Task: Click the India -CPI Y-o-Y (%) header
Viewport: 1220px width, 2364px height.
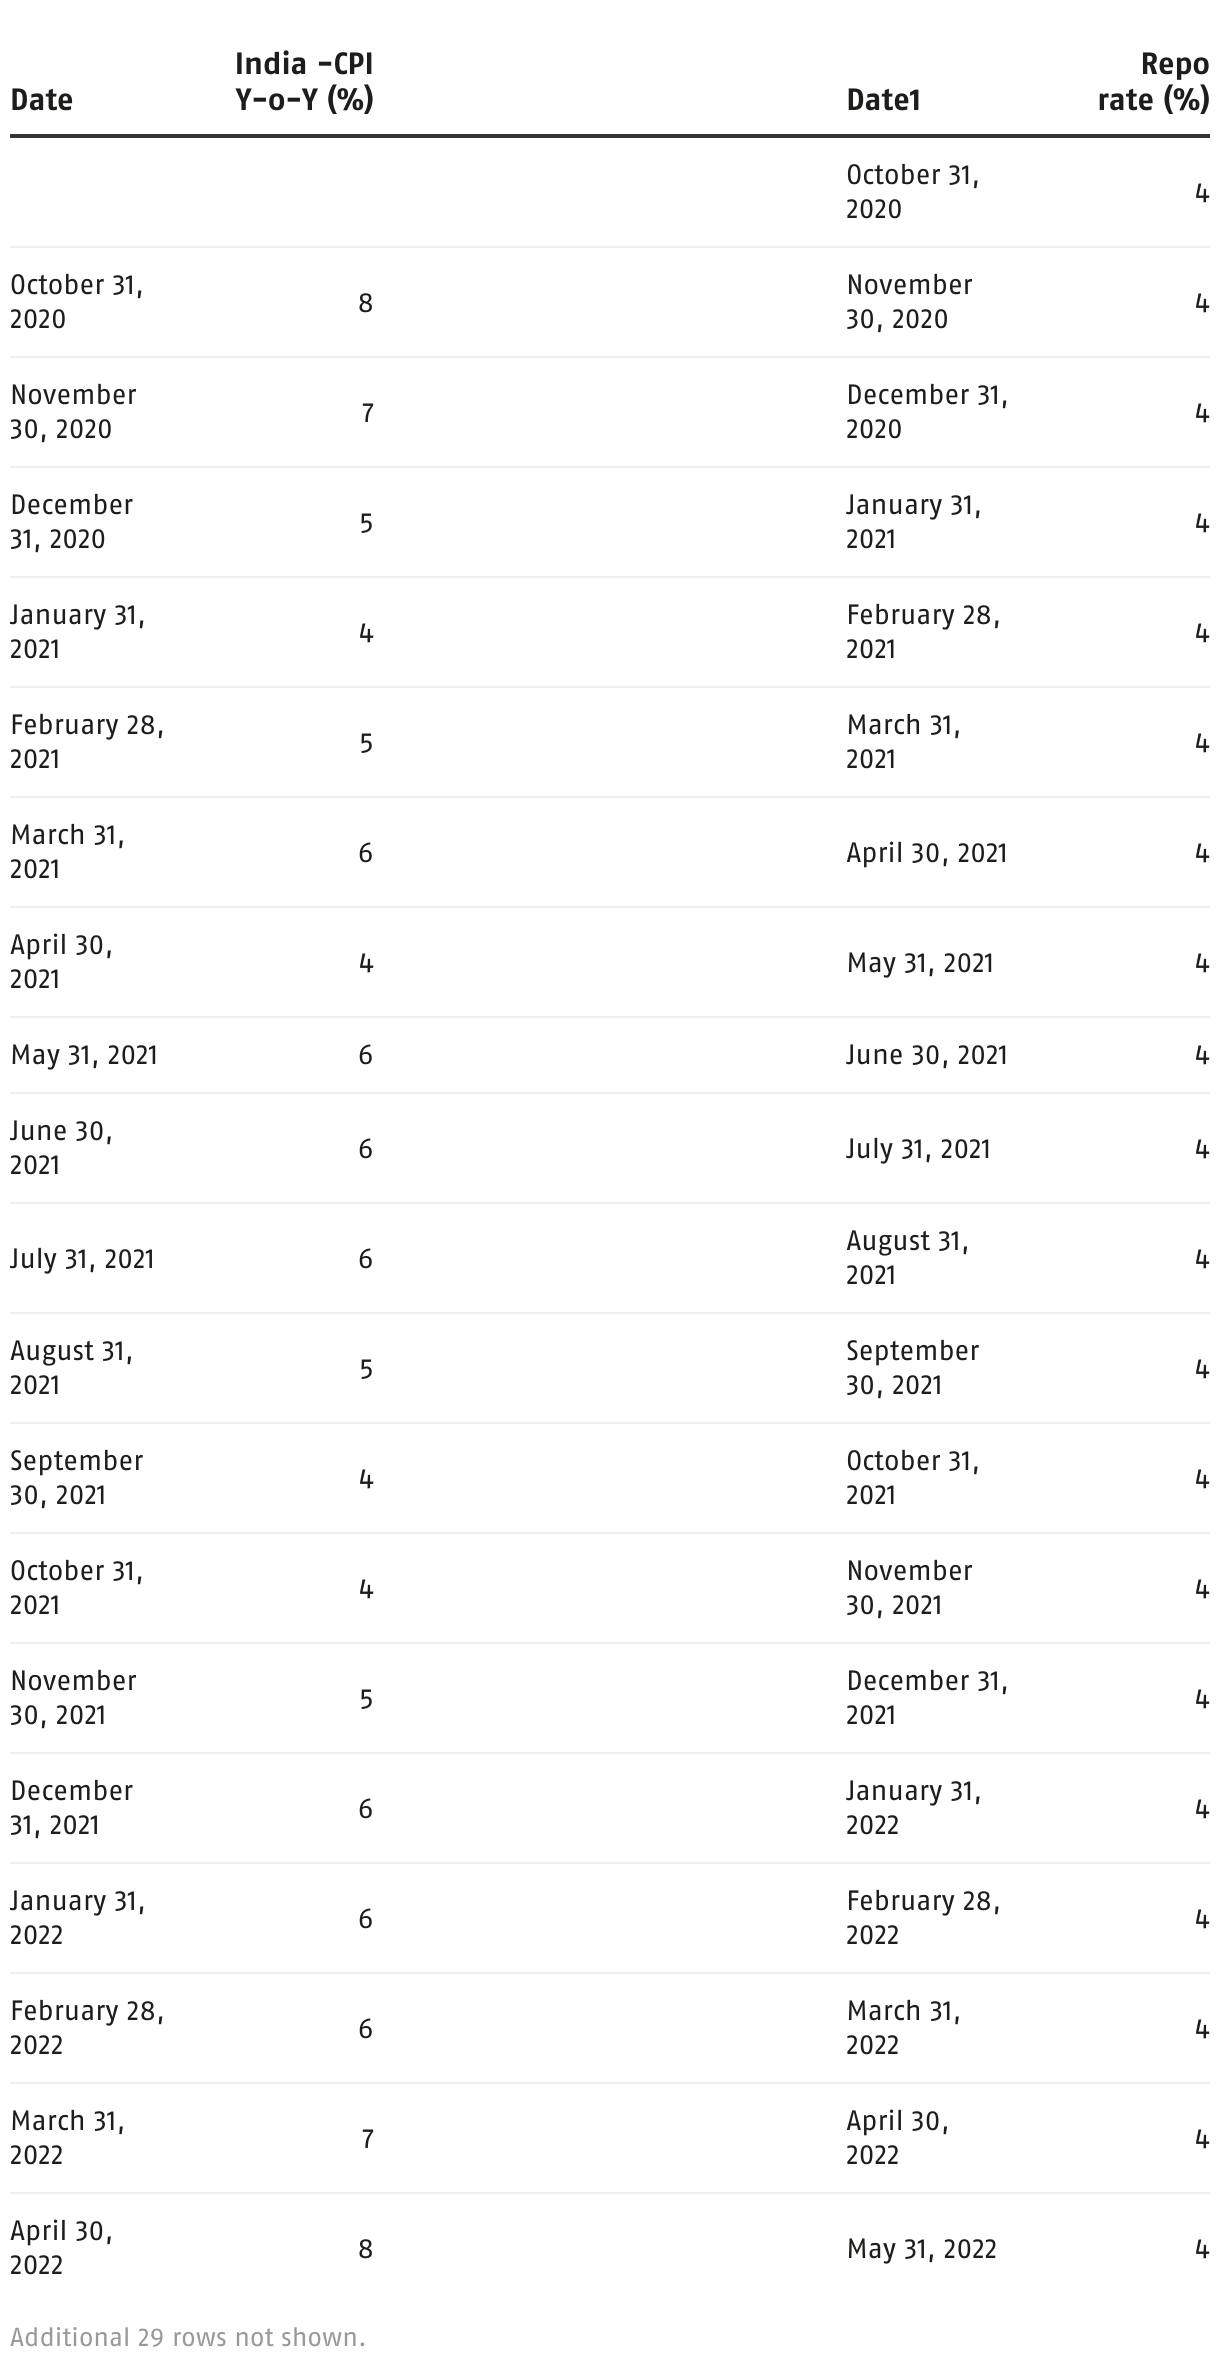Action: tap(304, 82)
